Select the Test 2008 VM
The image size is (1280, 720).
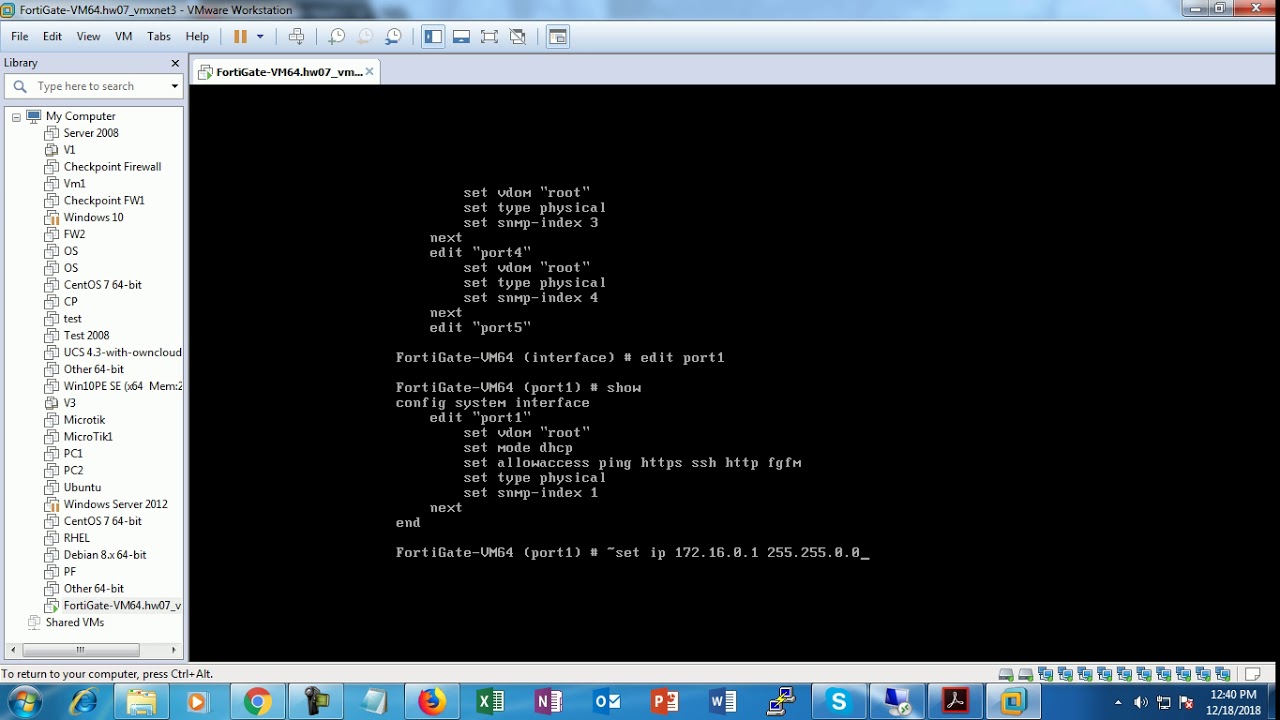pyautogui.click(x=86, y=335)
